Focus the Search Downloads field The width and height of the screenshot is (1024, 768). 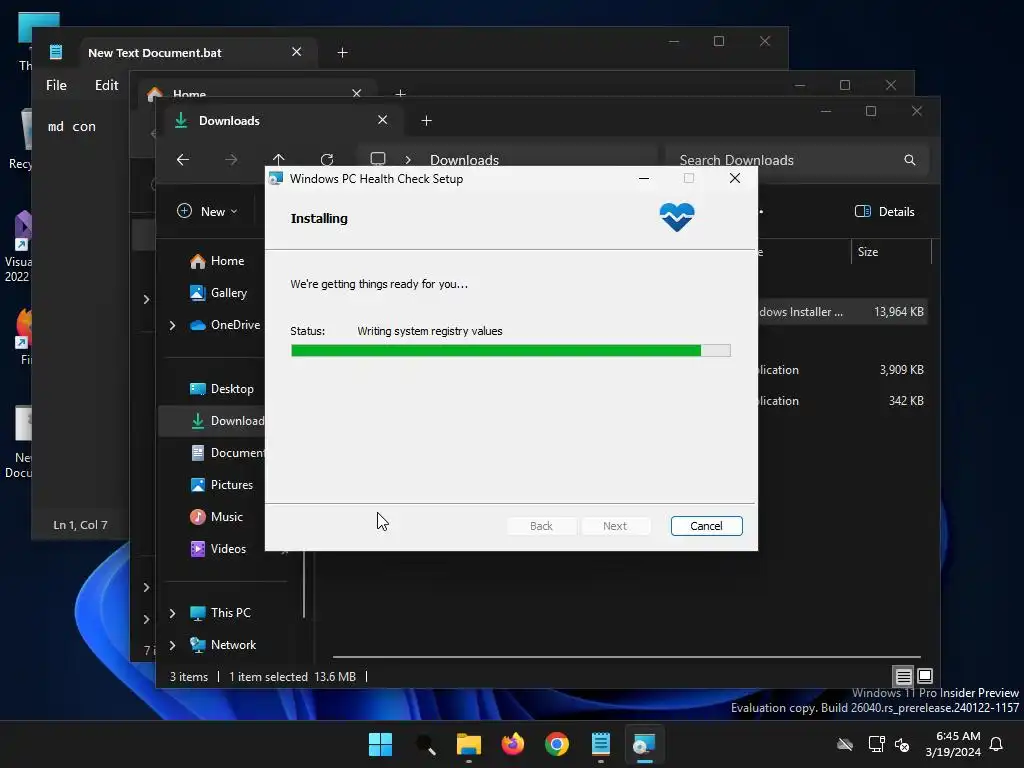796,160
